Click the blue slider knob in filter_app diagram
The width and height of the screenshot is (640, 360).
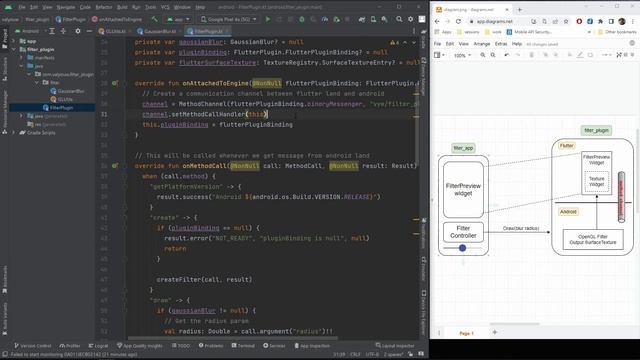[462, 248]
